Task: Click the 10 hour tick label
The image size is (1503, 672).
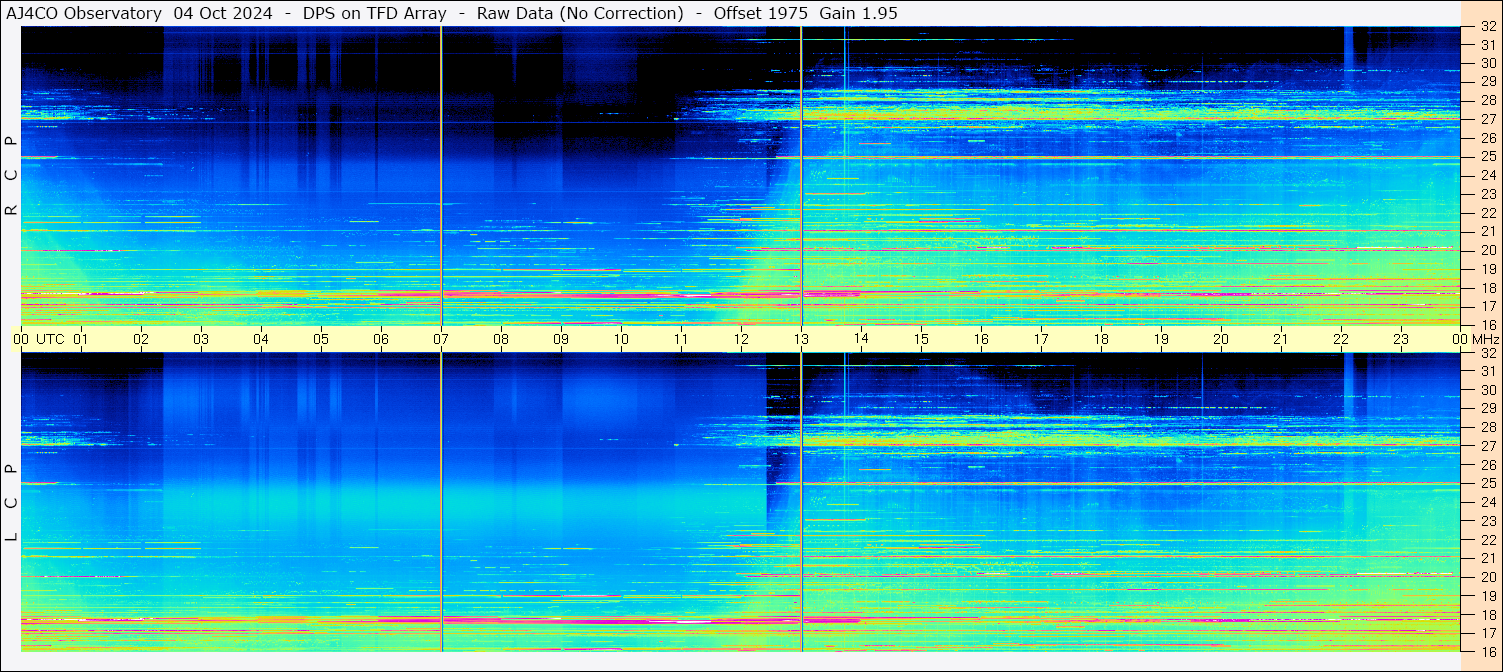Action: [x=621, y=339]
